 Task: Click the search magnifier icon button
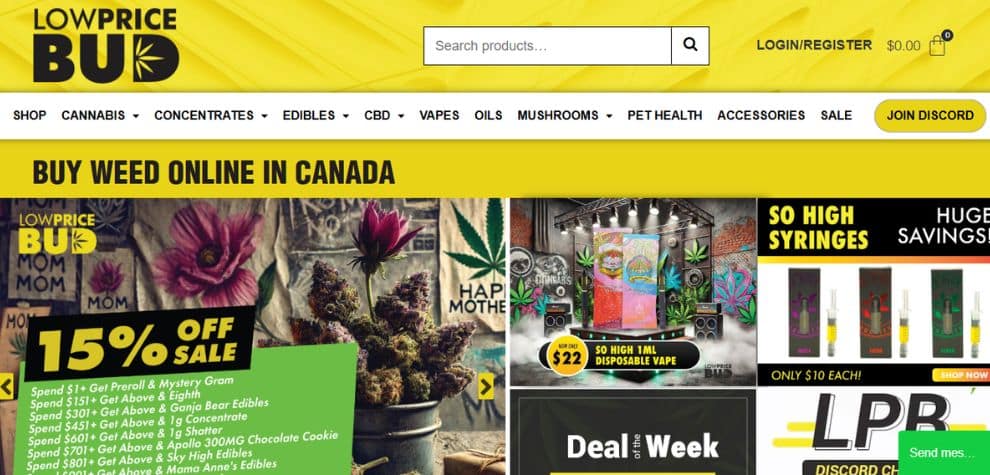(690, 45)
